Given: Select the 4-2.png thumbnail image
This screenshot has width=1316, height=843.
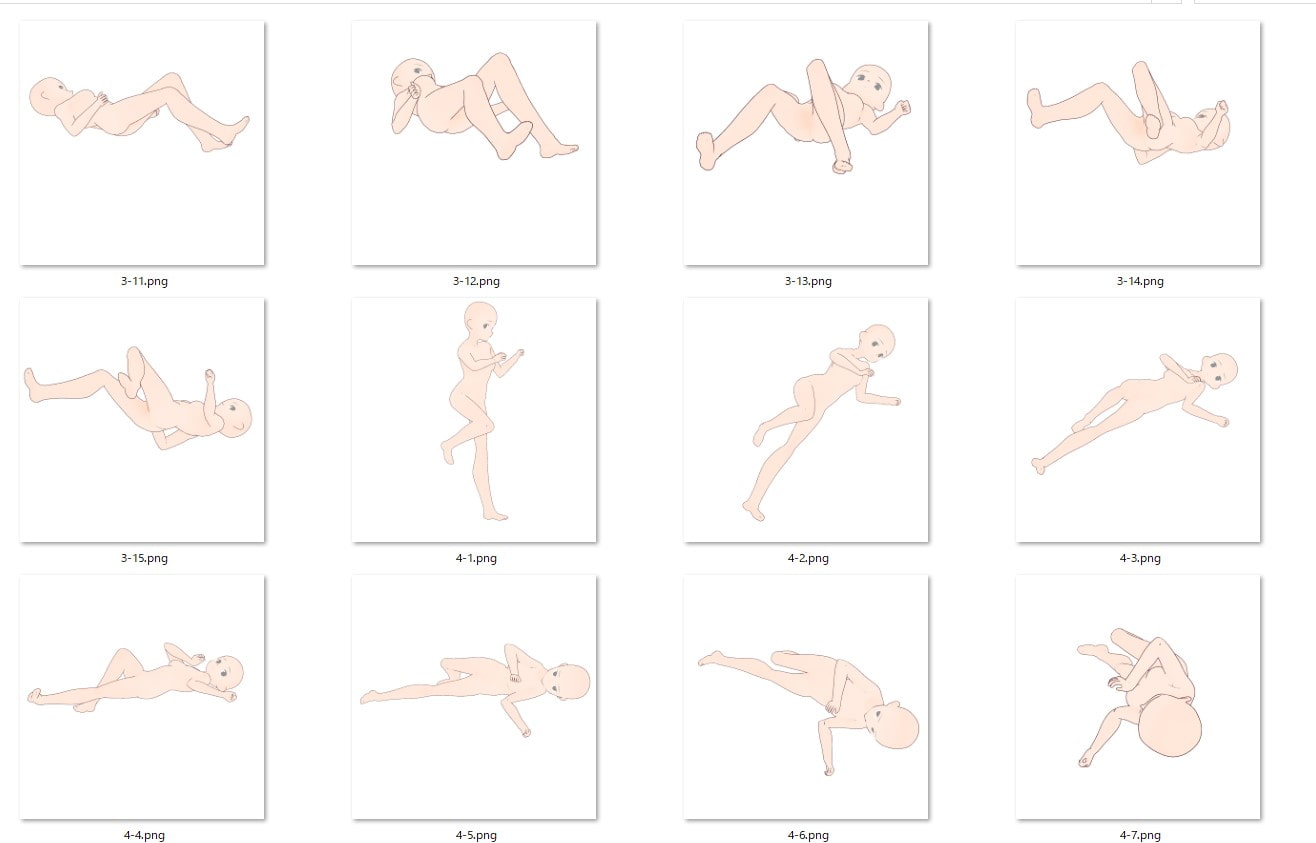Looking at the screenshot, I should (806, 420).
